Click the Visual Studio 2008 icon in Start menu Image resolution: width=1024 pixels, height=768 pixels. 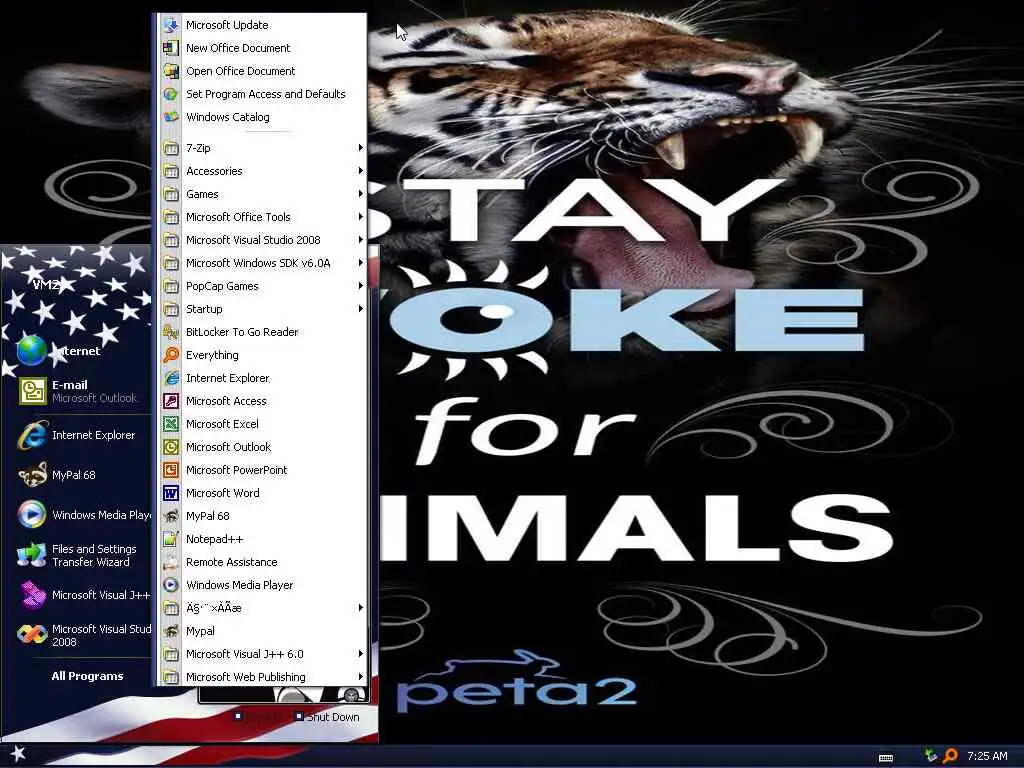click(31, 634)
